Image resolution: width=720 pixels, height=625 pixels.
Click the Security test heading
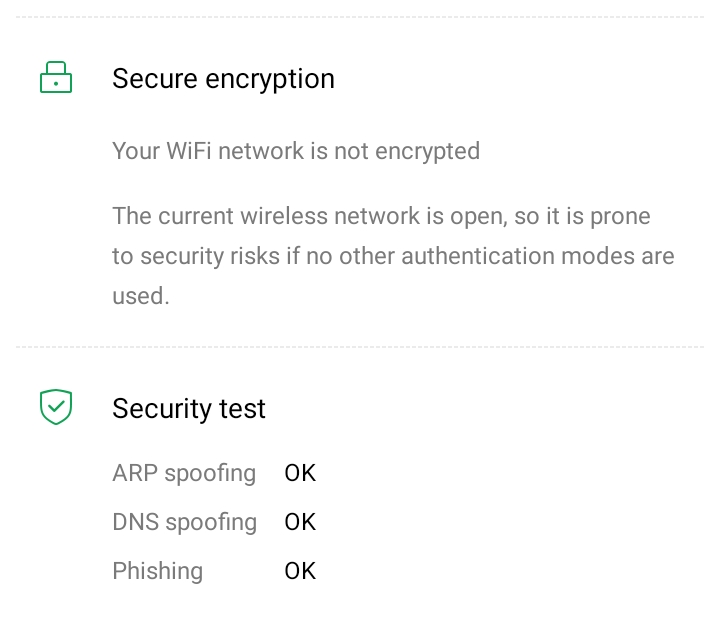pyautogui.click(x=189, y=408)
